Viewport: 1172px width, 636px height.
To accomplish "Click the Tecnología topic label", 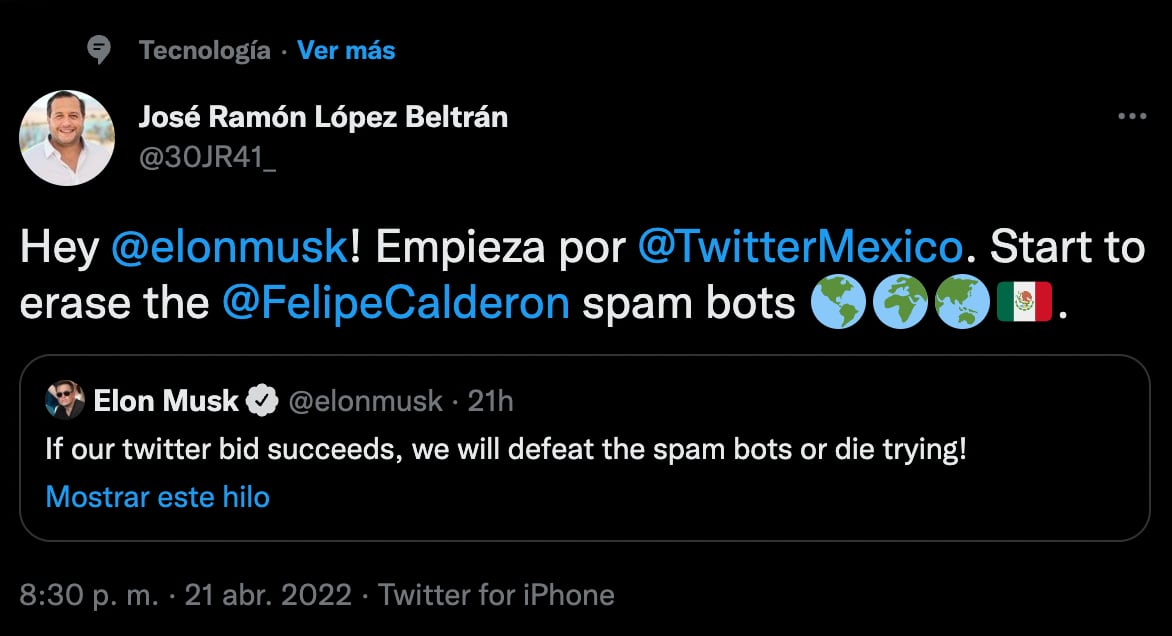I will [205, 50].
